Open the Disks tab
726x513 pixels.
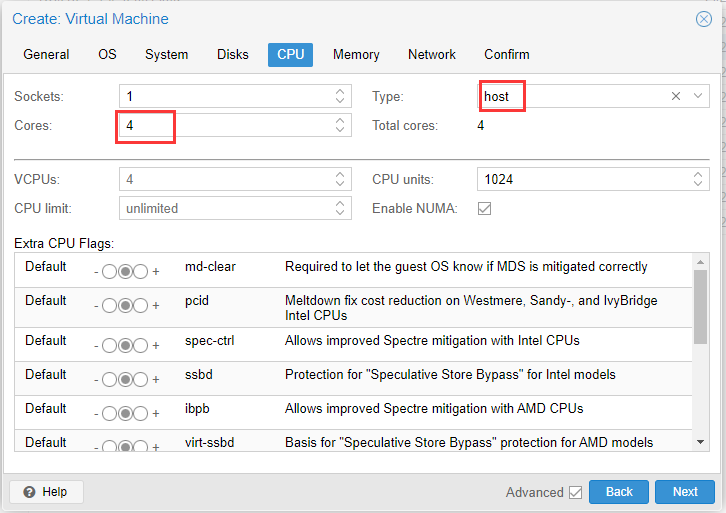click(233, 54)
